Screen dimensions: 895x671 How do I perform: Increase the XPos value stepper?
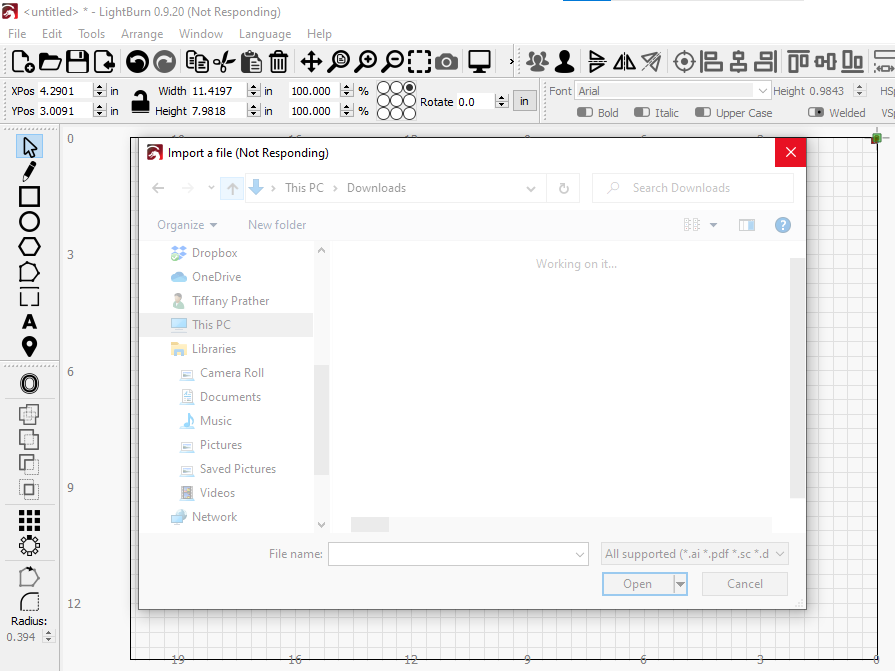(100, 87)
